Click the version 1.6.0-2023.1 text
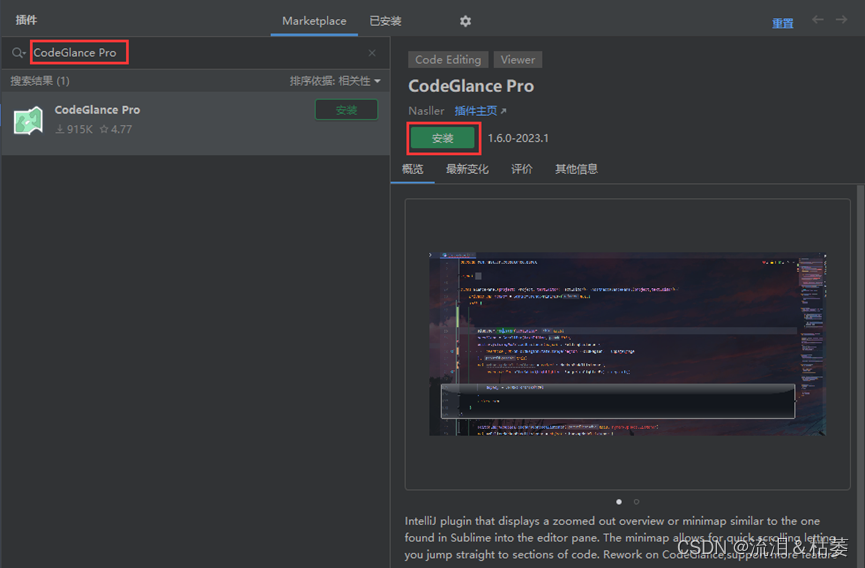The width and height of the screenshot is (865, 568). click(x=518, y=138)
